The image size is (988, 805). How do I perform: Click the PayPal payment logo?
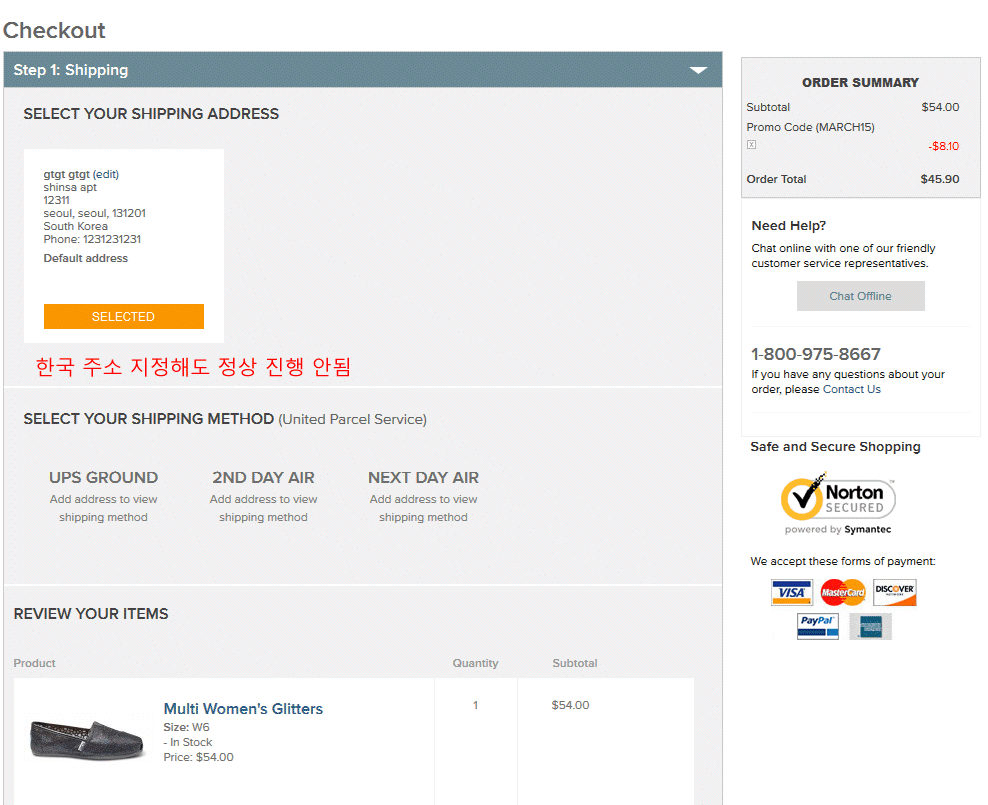(817, 626)
